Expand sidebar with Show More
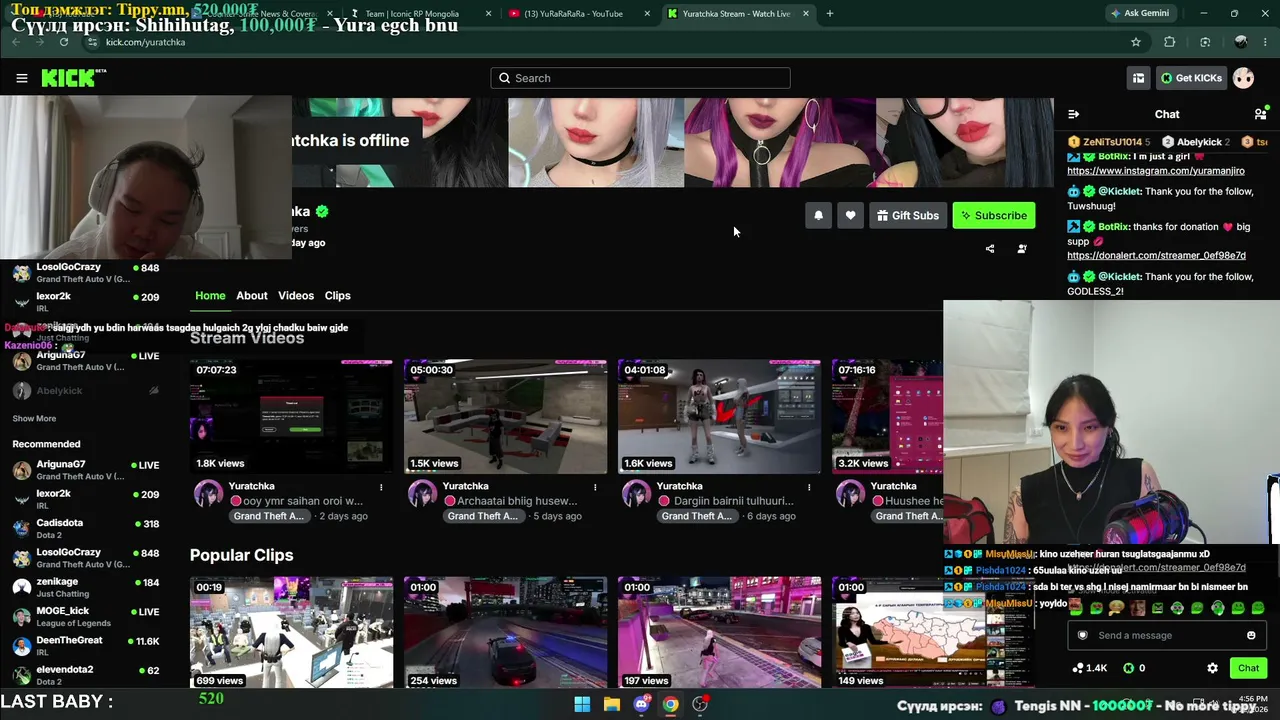Viewport: 1280px width, 720px height. pos(34,419)
